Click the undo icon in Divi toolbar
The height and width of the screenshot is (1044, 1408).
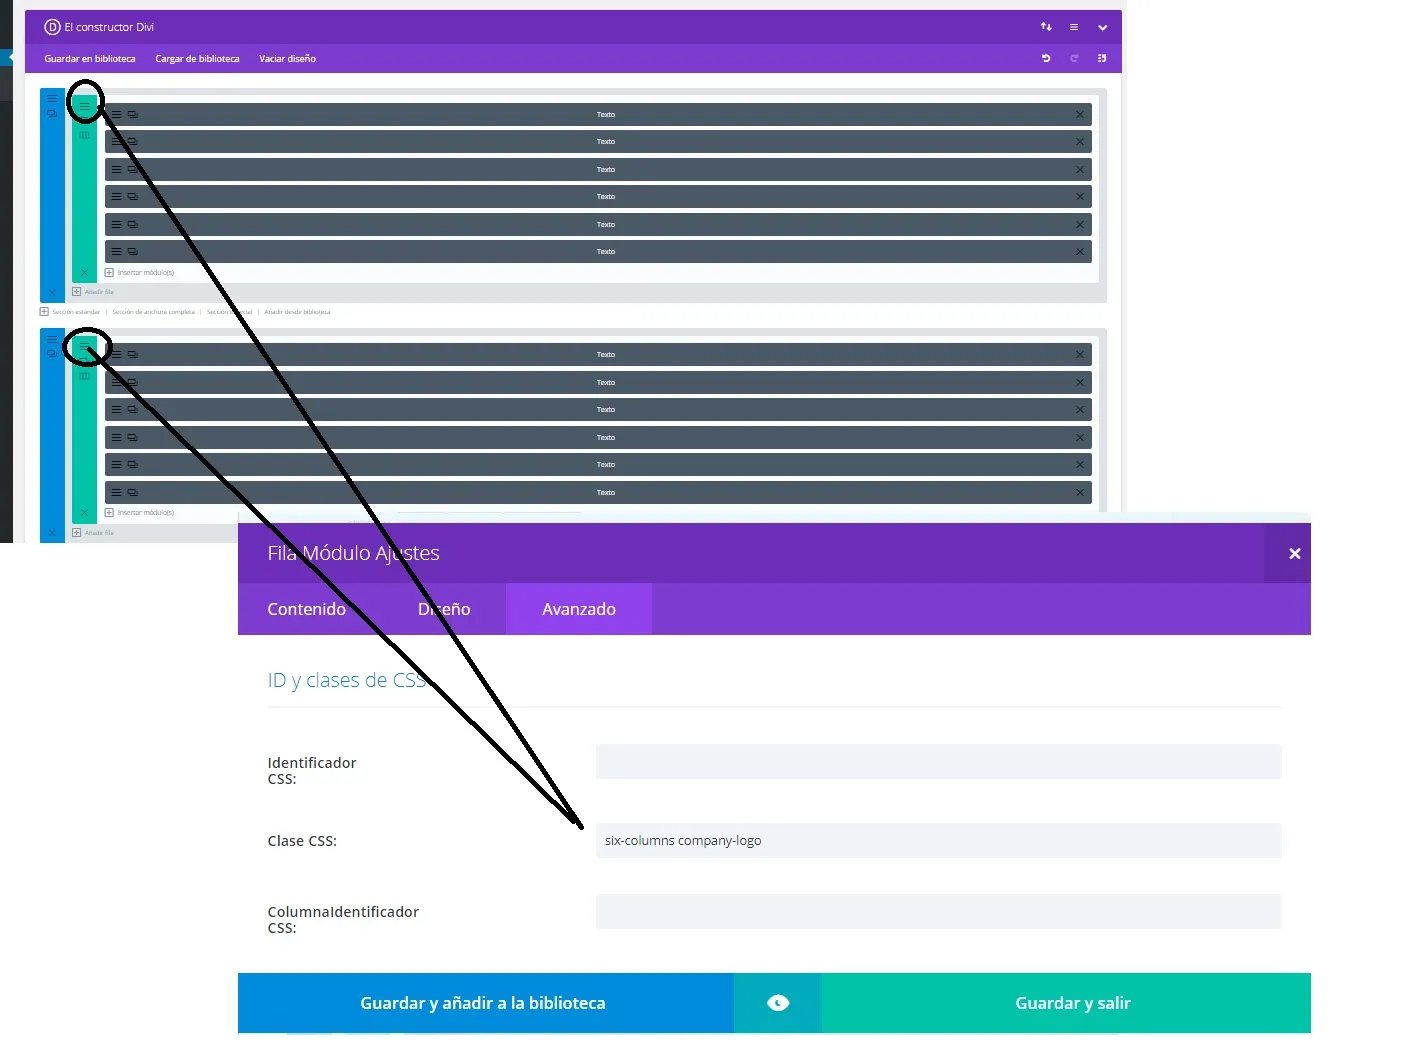coord(1046,59)
